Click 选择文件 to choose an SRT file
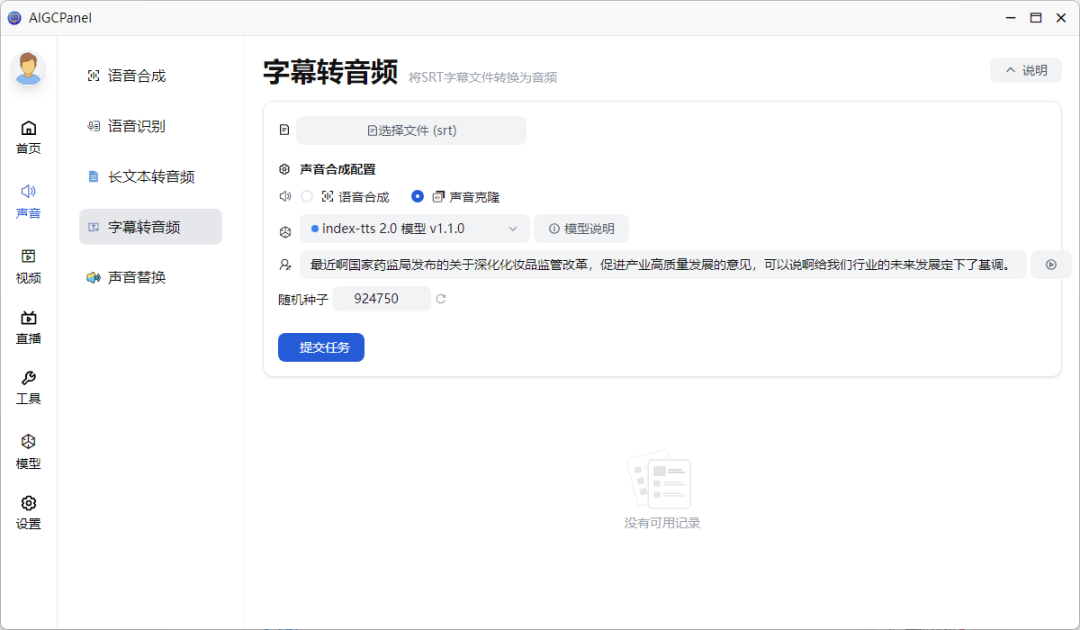 tap(411, 130)
